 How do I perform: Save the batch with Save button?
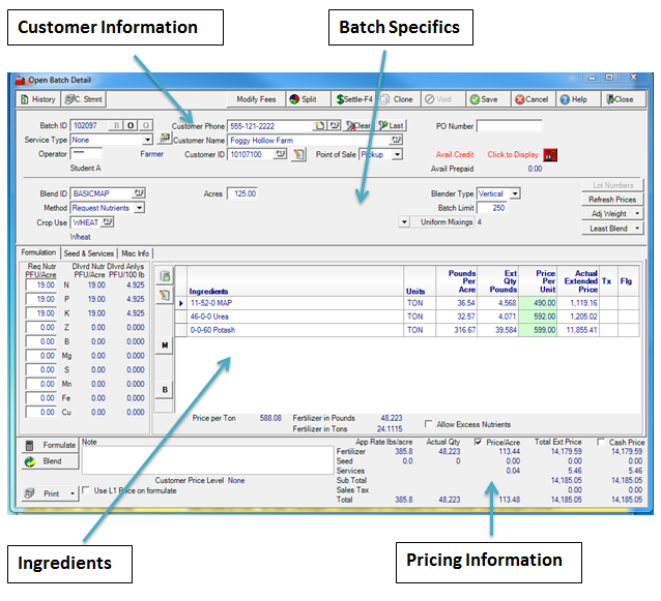coord(484,100)
